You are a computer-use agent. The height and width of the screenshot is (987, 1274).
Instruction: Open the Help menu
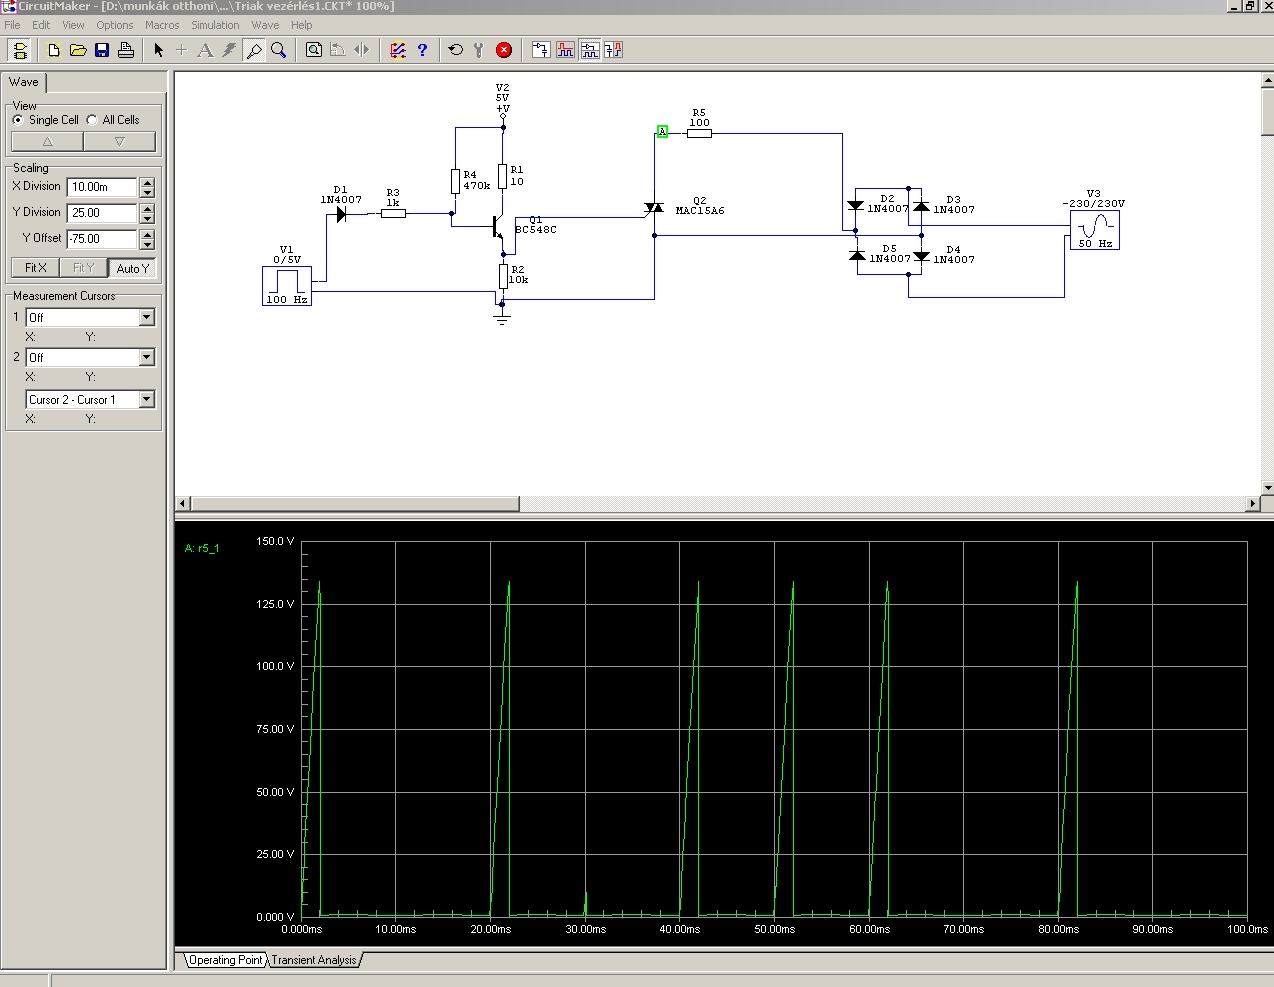(x=301, y=25)
